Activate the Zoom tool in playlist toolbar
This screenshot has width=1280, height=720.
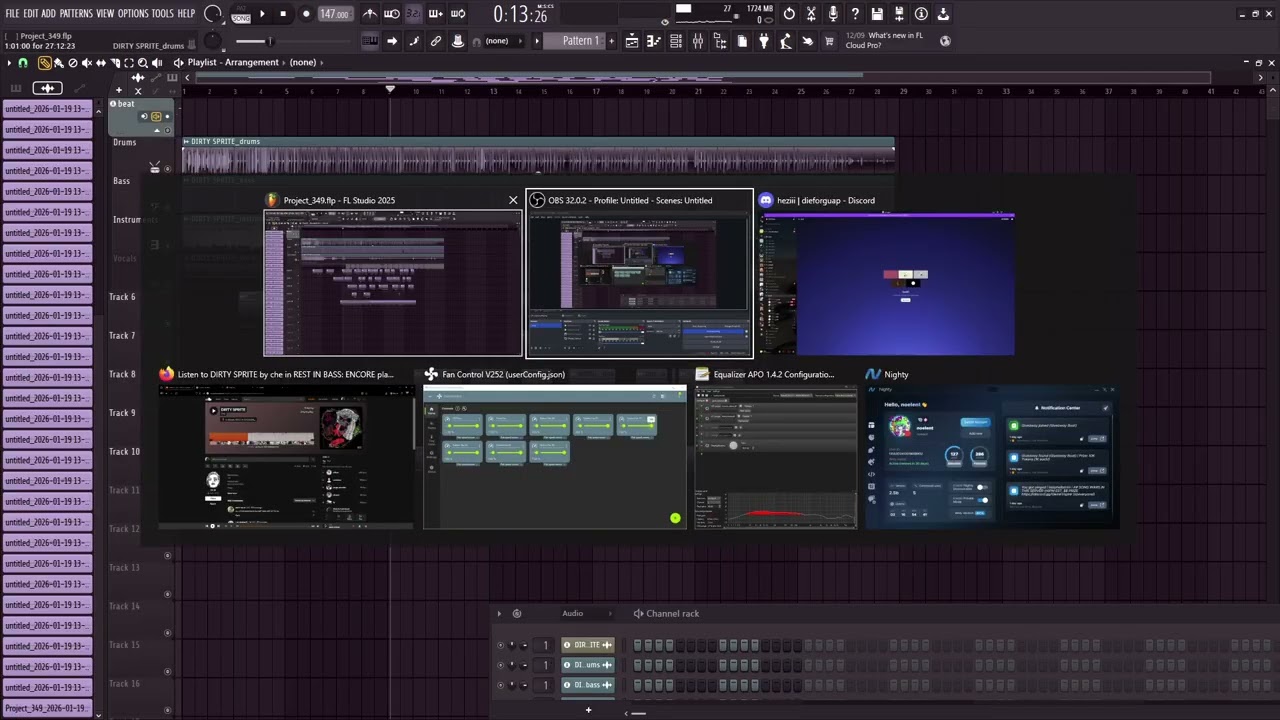tap(142, 62)
